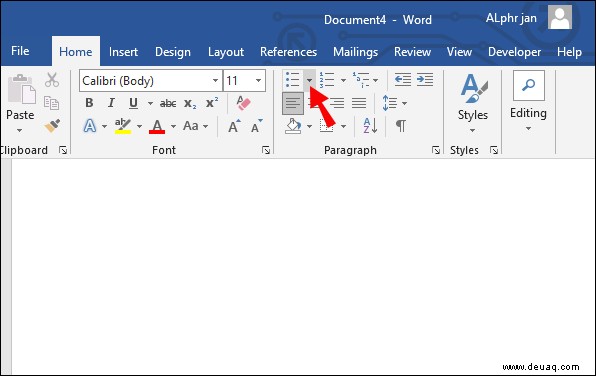Viewport: 596px width, 376px height.
Task: Click the Cut scissors icon
Action: (52, 80)
